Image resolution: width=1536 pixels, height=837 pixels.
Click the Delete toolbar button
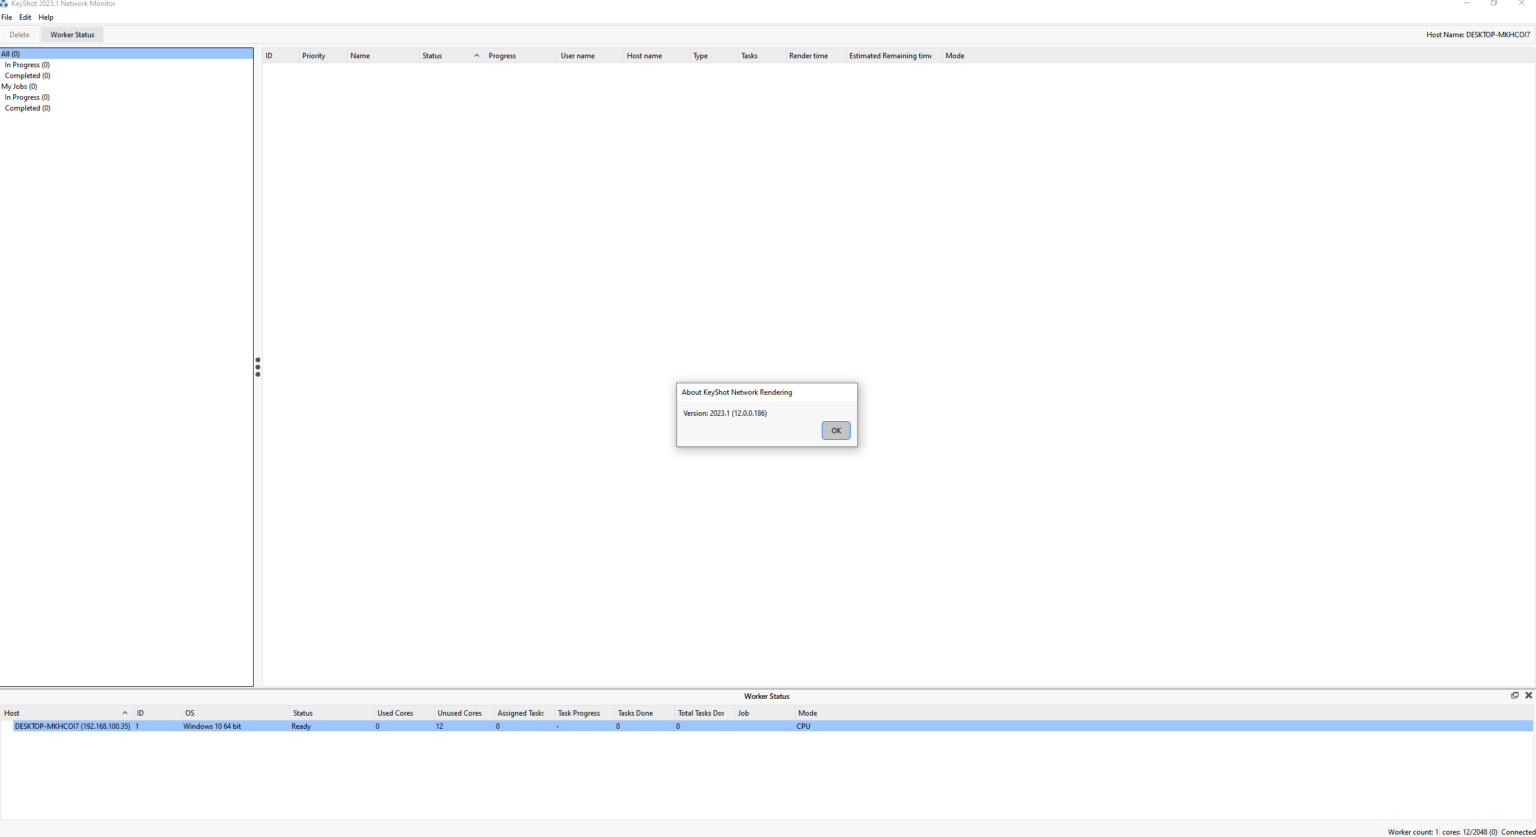coord(20,35)
